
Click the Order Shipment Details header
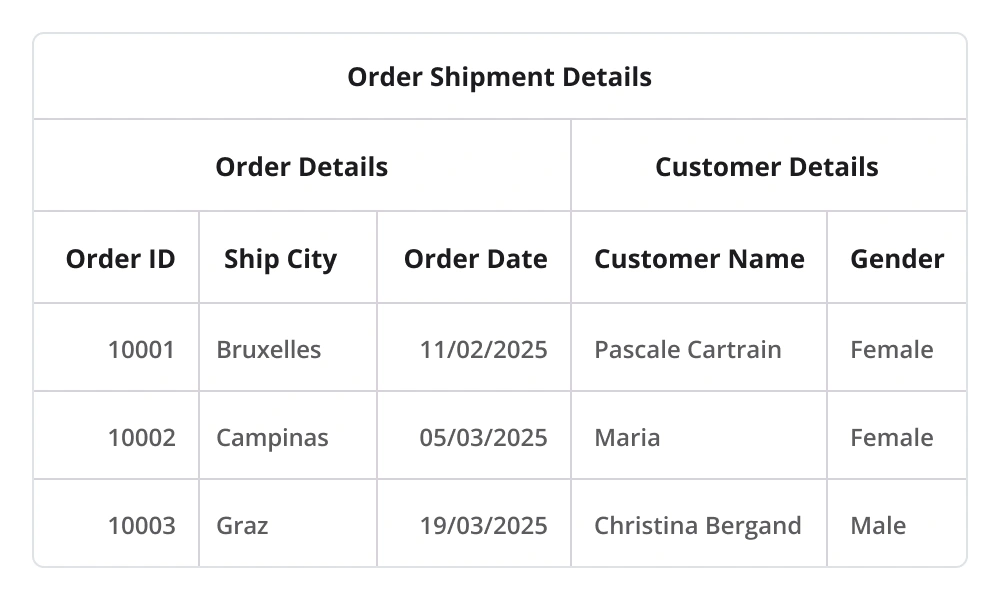[499, 77]
